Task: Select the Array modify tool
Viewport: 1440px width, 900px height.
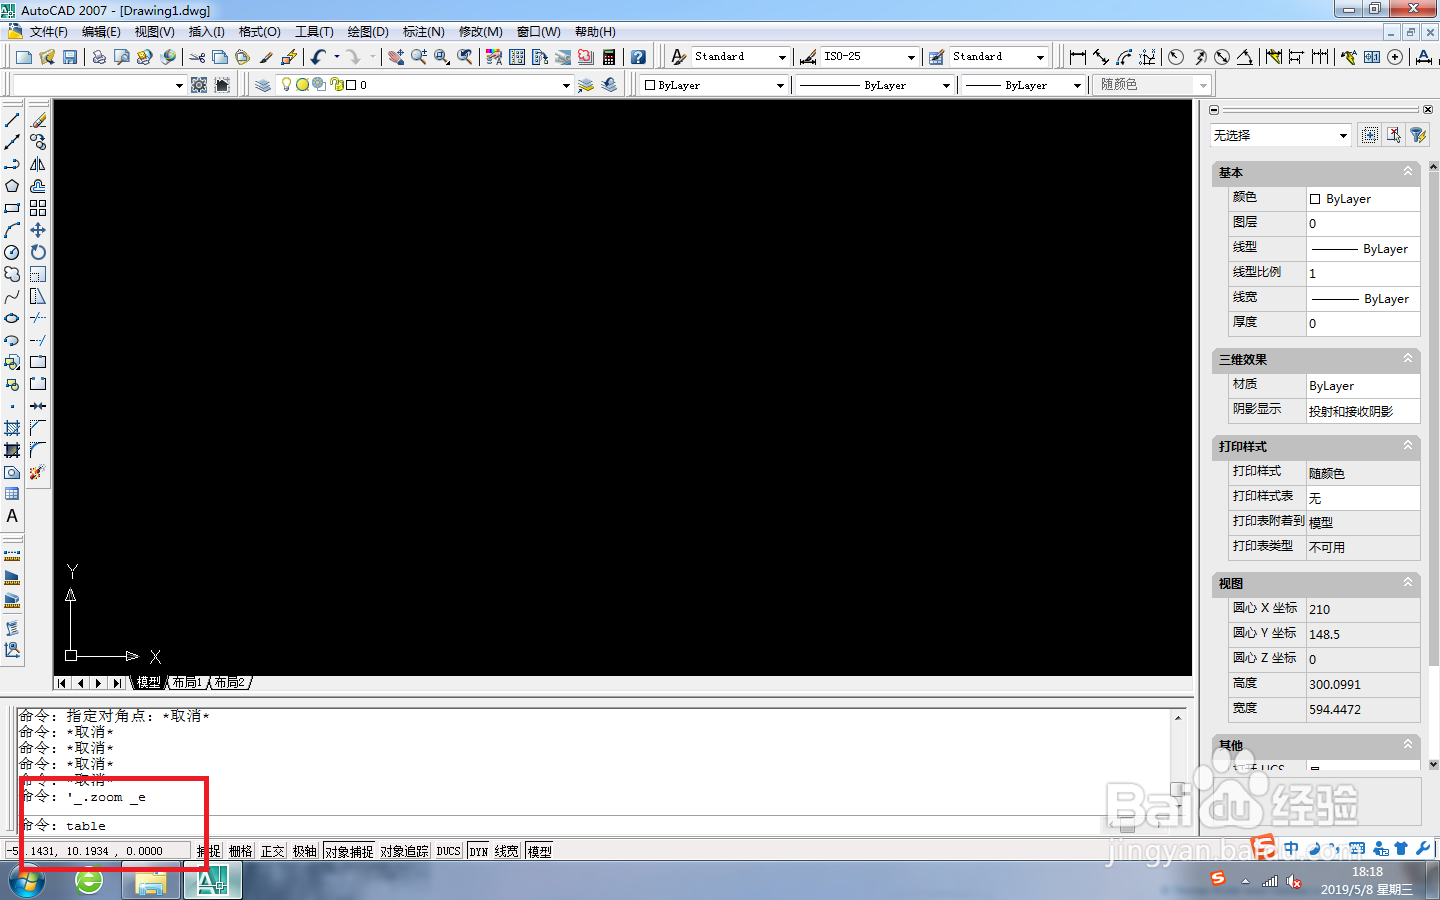Action: click(38, 208)
